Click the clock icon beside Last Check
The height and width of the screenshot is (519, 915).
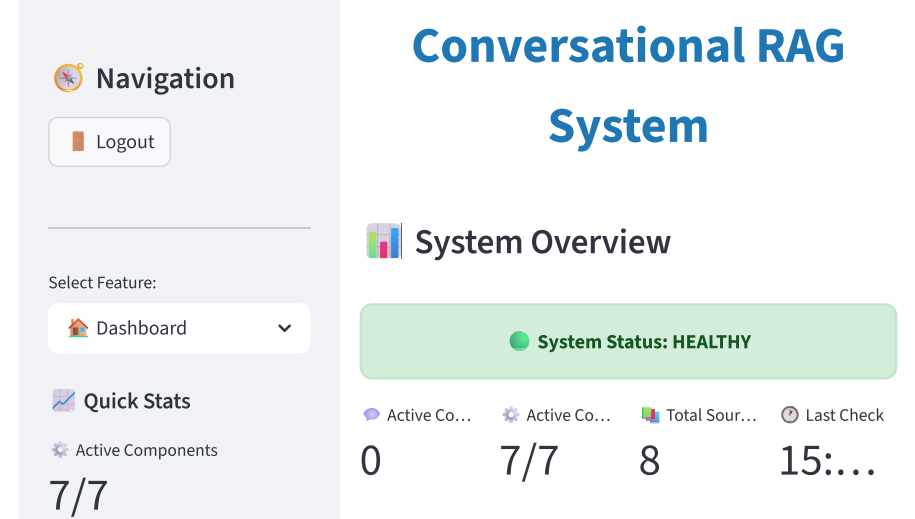pyautogui.click(x=790, y=415)
